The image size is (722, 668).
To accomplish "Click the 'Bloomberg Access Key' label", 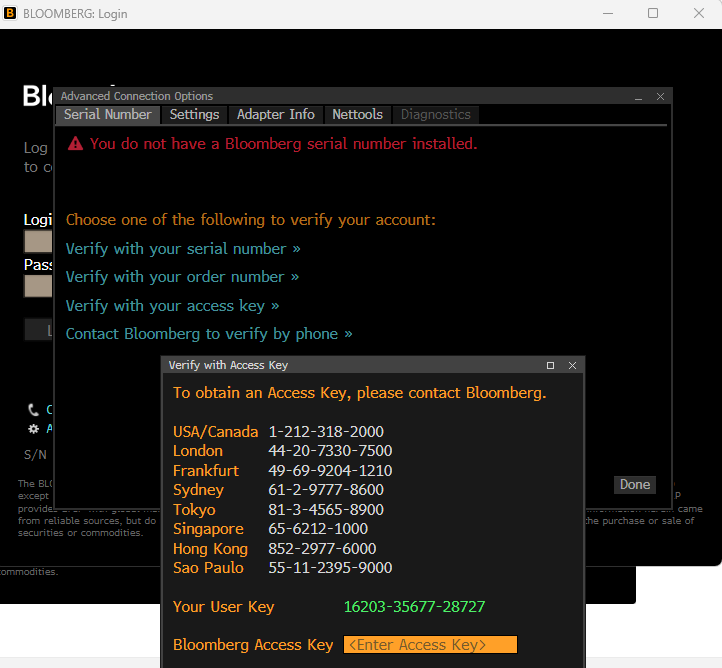I will pos(253,645).
